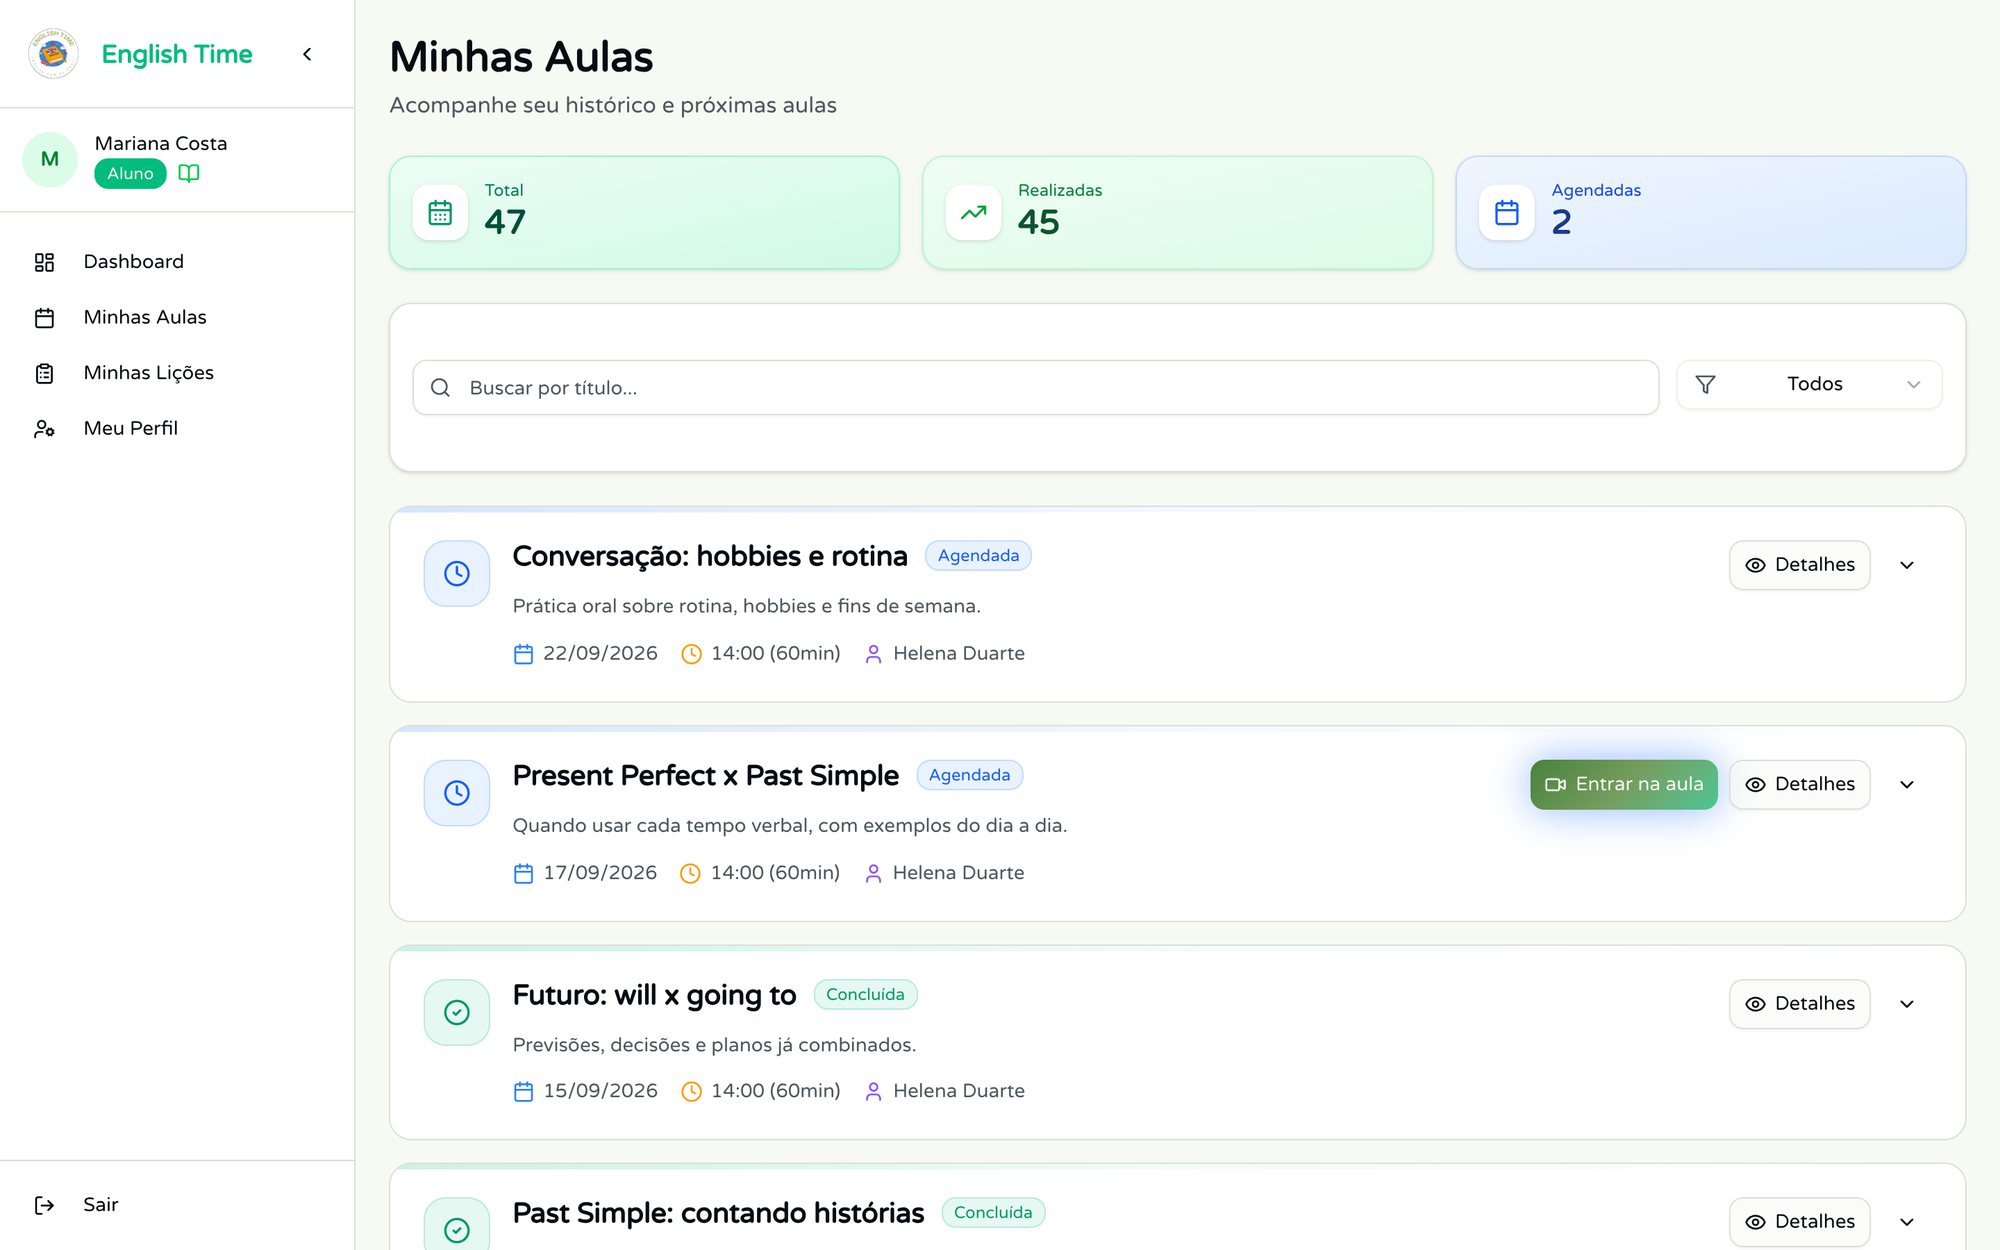Click the Minhas Aulas page heading
Image resolution: width=2000 pixels, height=1250 pixels.
pos(521,57)
